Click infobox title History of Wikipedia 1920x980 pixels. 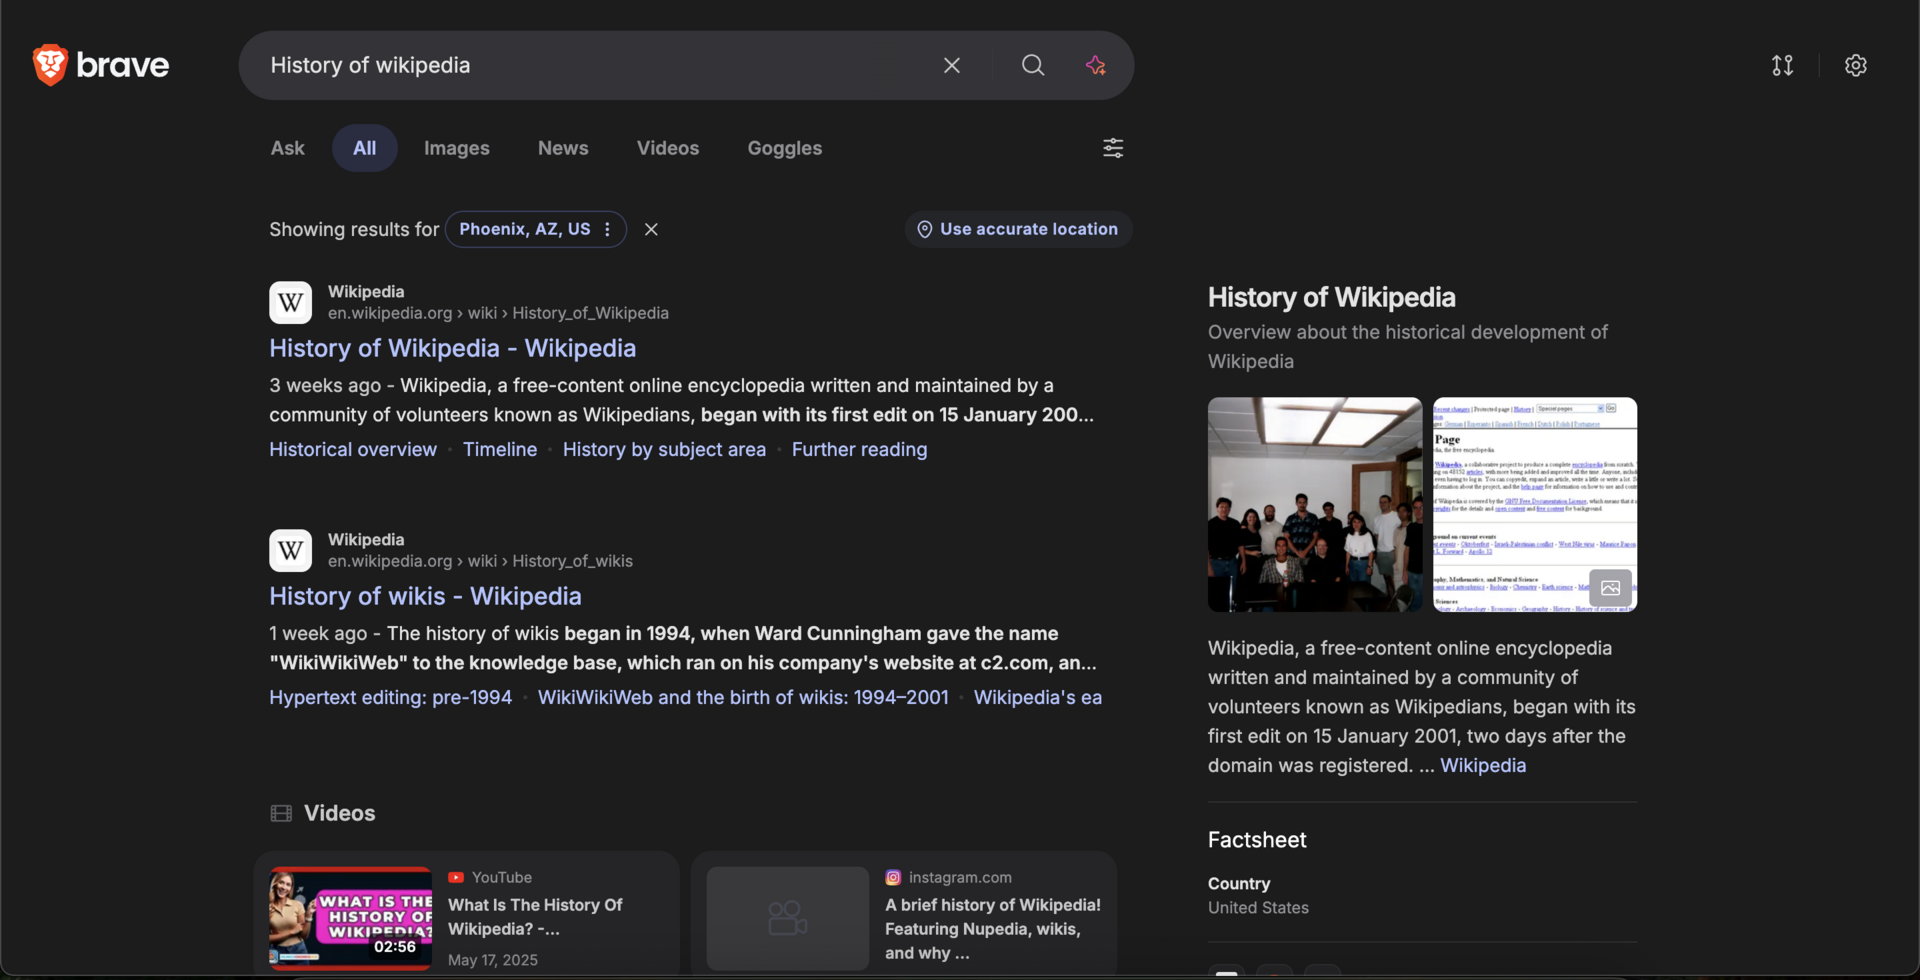coord(1331,297)
